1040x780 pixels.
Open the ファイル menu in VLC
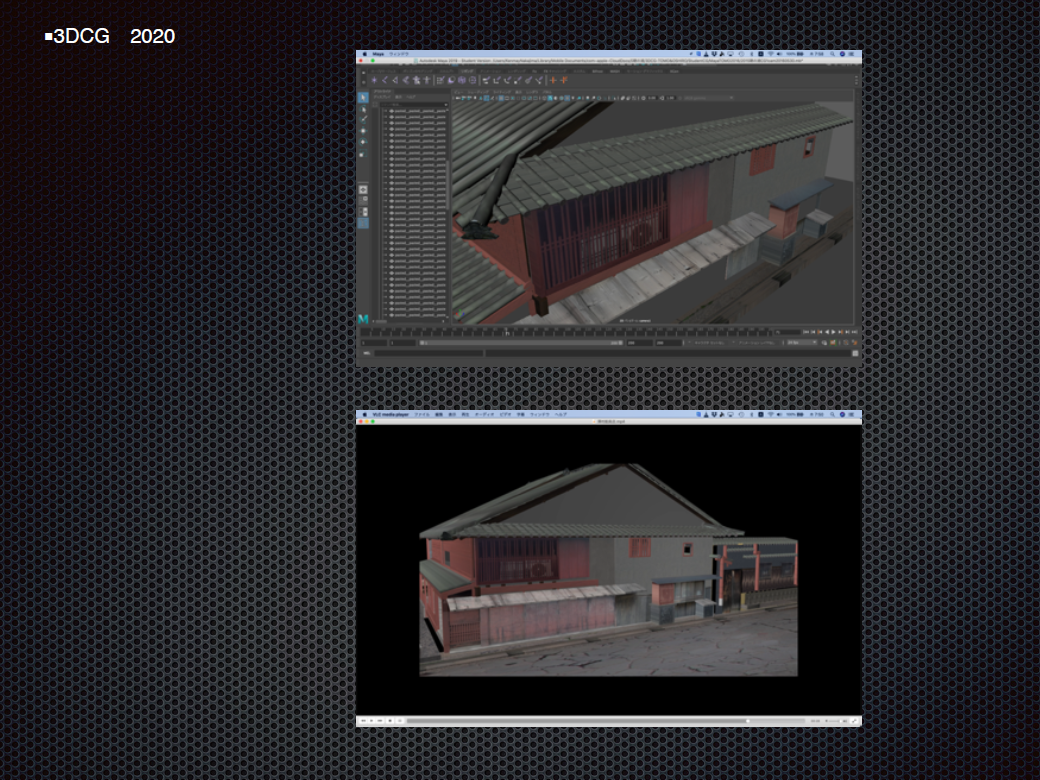(x=422, y=413)
